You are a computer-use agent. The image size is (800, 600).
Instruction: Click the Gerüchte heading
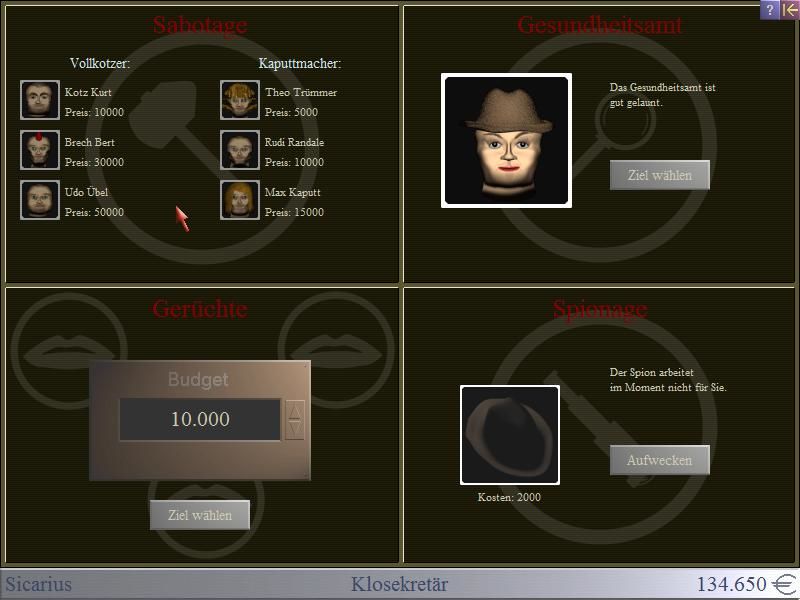(200, 309)
